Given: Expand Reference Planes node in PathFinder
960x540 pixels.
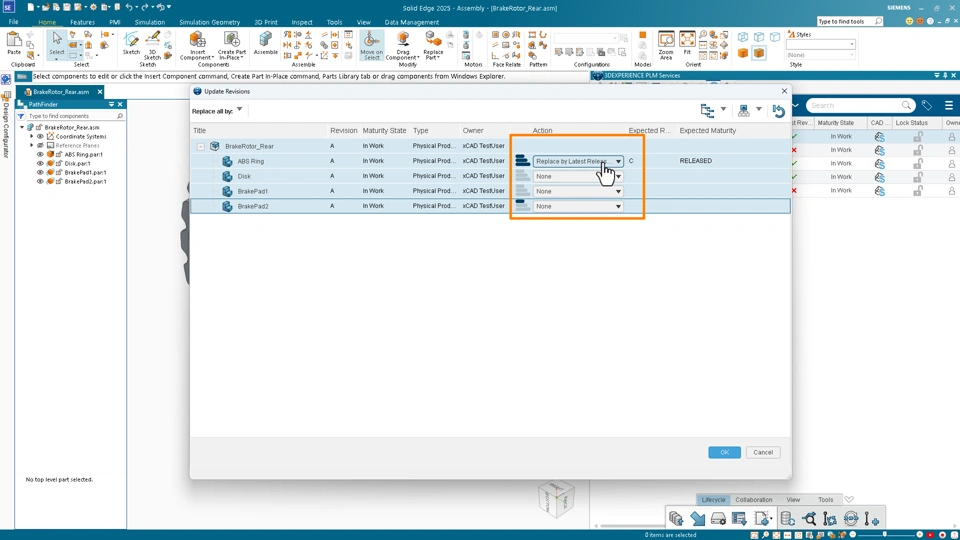Looking at the screenshot, I should pyautogui.click(x=32, y=146).
